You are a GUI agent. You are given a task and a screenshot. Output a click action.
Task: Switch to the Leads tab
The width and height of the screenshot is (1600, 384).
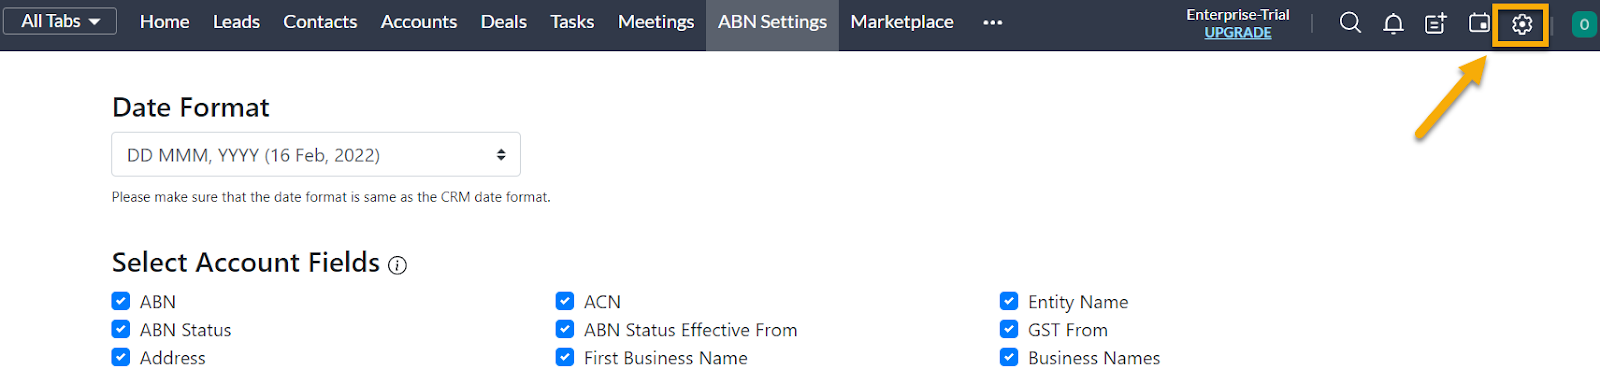[x=236, y=22]
